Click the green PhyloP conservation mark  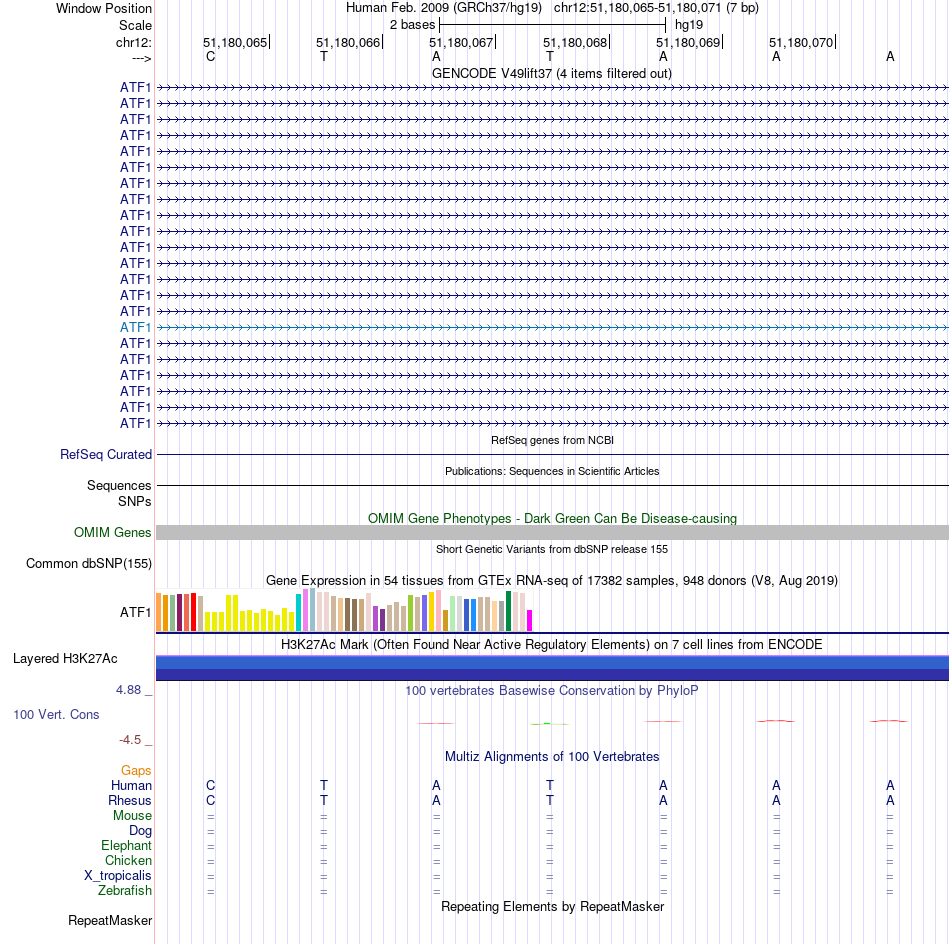pos(549,724)
